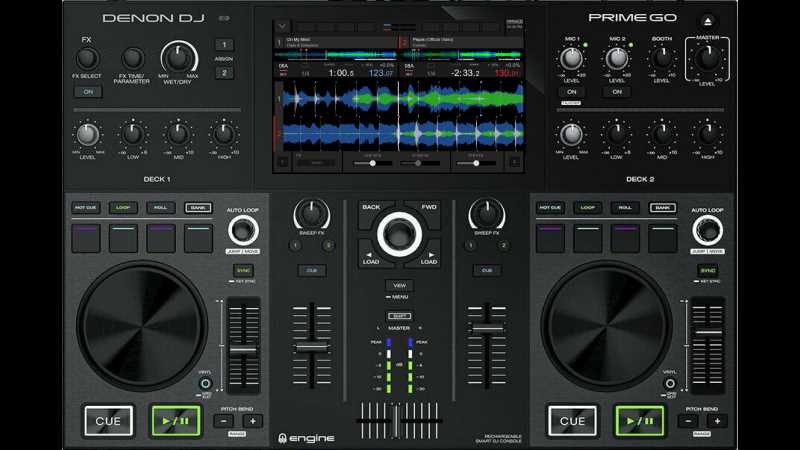The image size is (800, 450).
Task: Click the crossfader handle
Action: (396, 420)
